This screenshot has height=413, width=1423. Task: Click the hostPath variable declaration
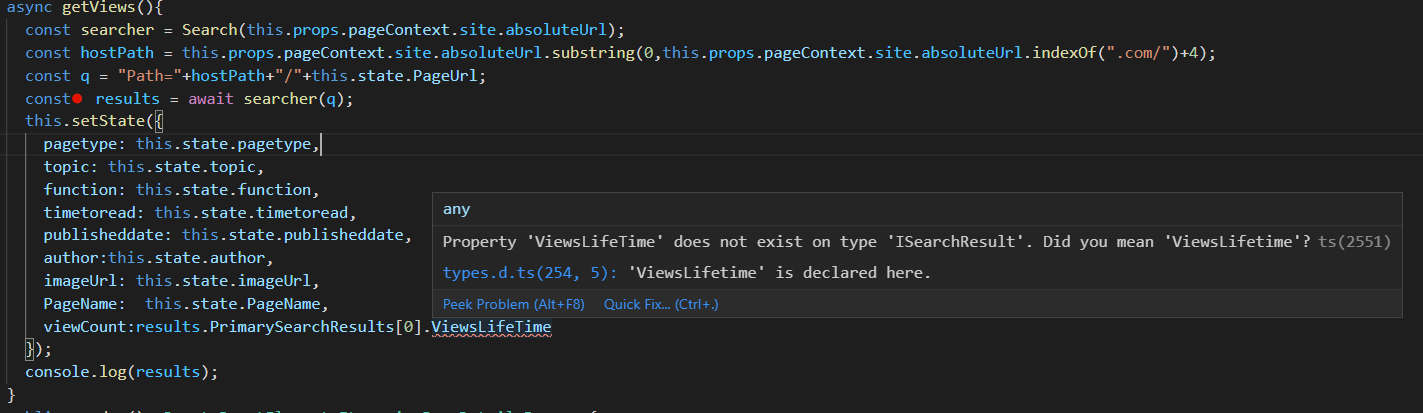(117, 52)
